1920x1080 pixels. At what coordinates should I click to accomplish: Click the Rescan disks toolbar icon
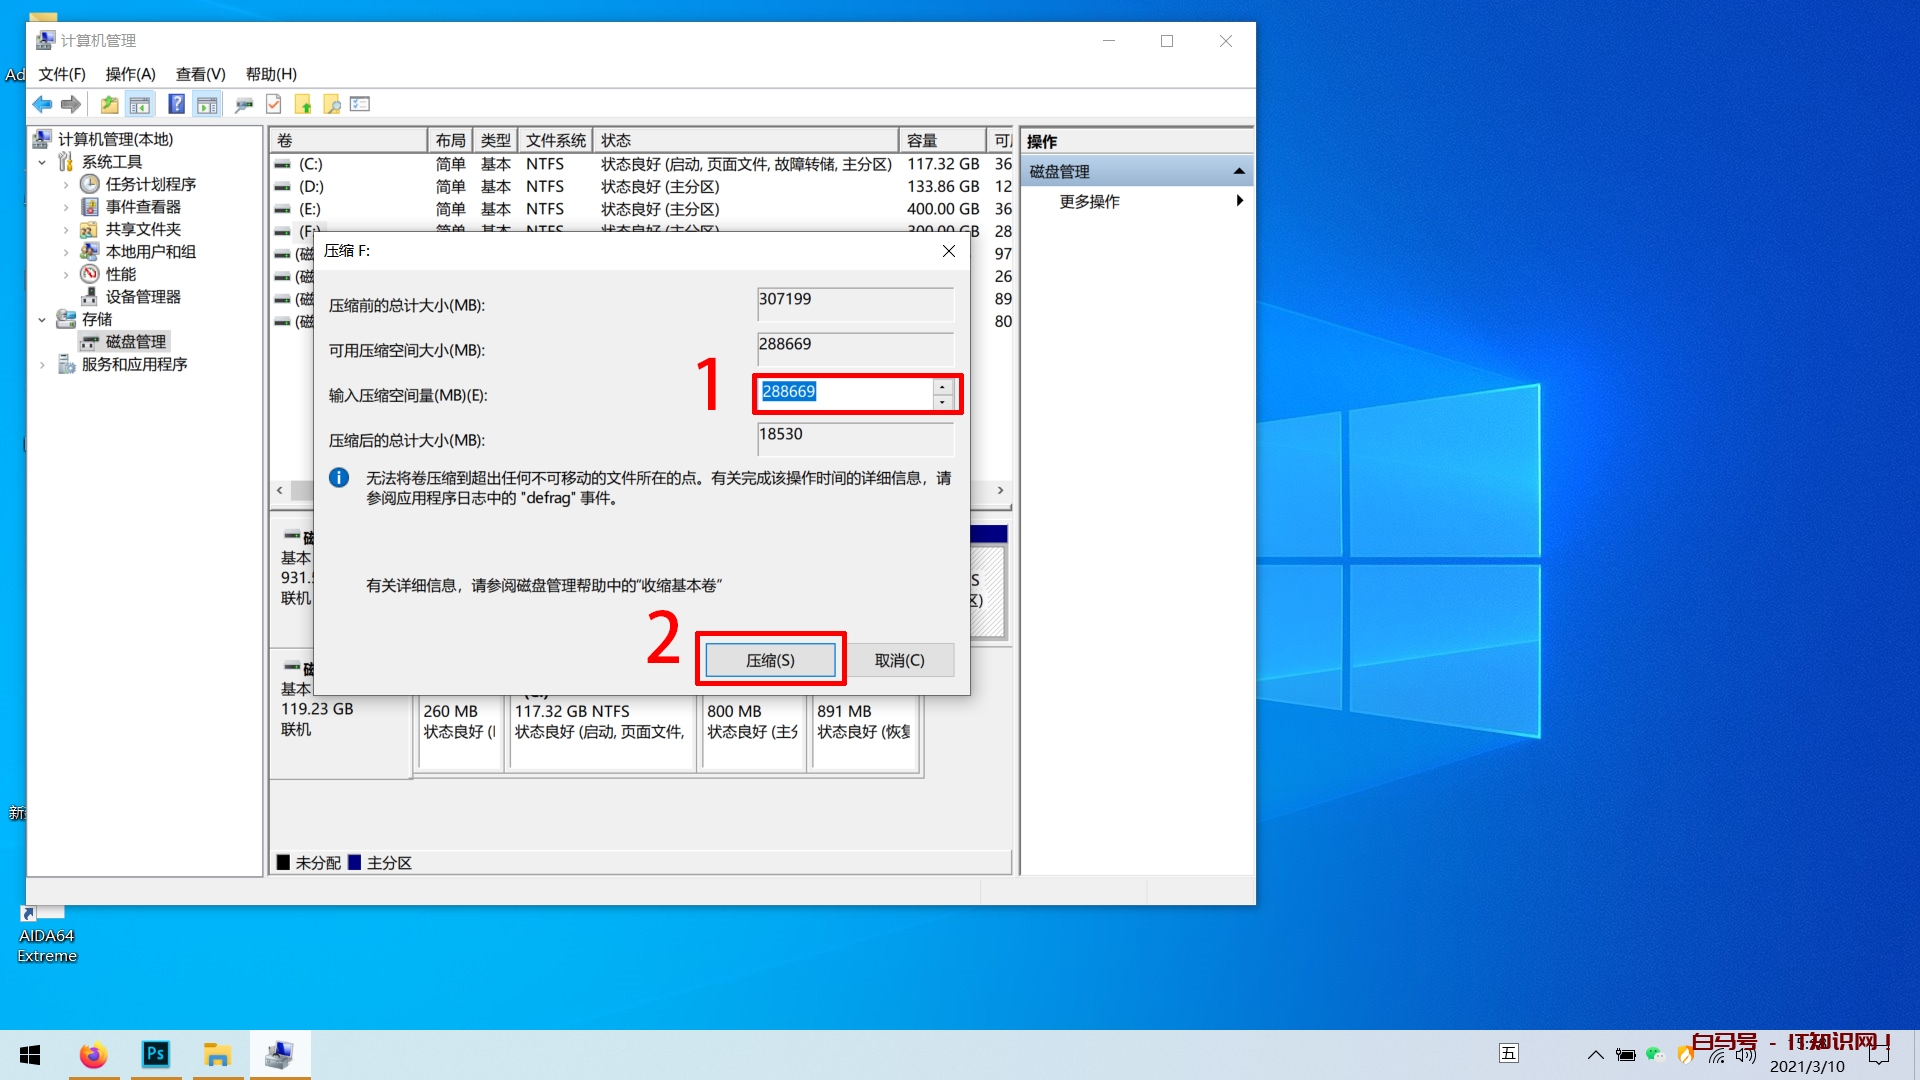[243, 104]
